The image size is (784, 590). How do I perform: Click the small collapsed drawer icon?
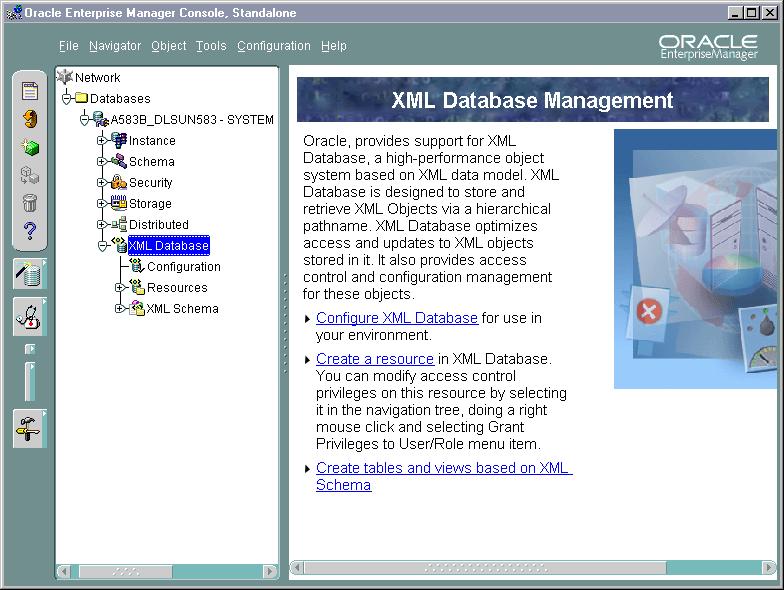pos(30,349)
